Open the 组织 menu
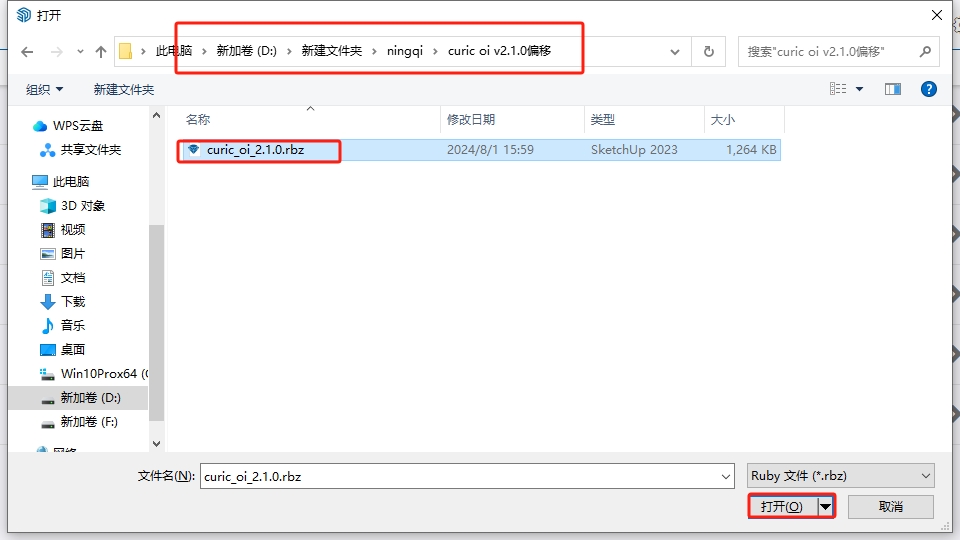Viewport: 960px width, 540px height. 44,89
